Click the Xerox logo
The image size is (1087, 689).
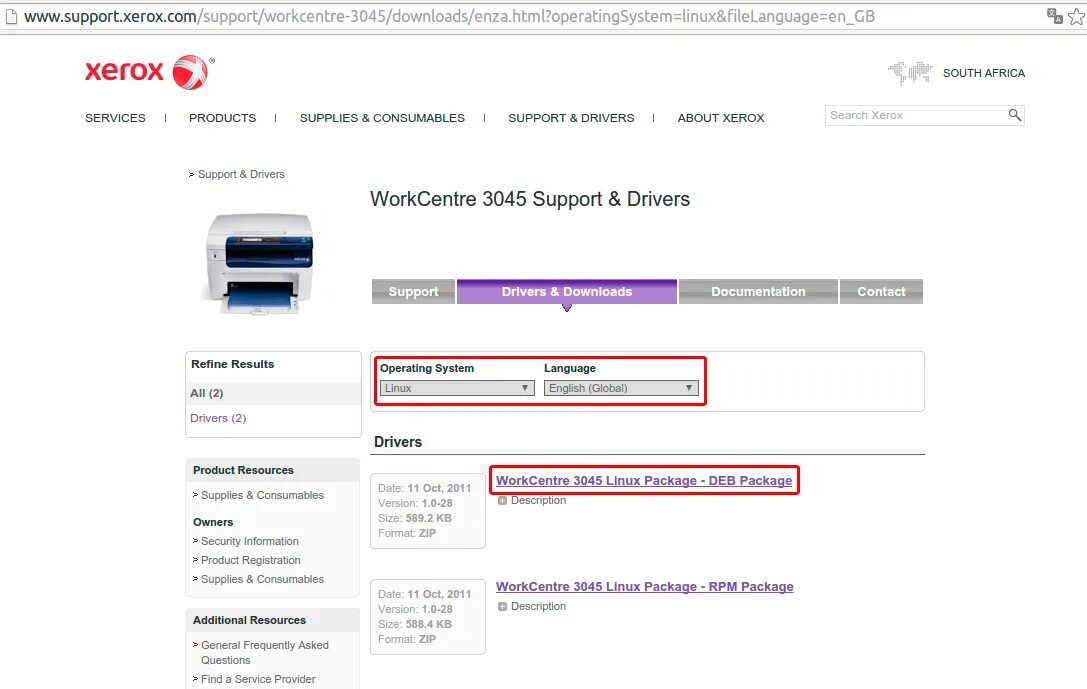coord(148,71)
